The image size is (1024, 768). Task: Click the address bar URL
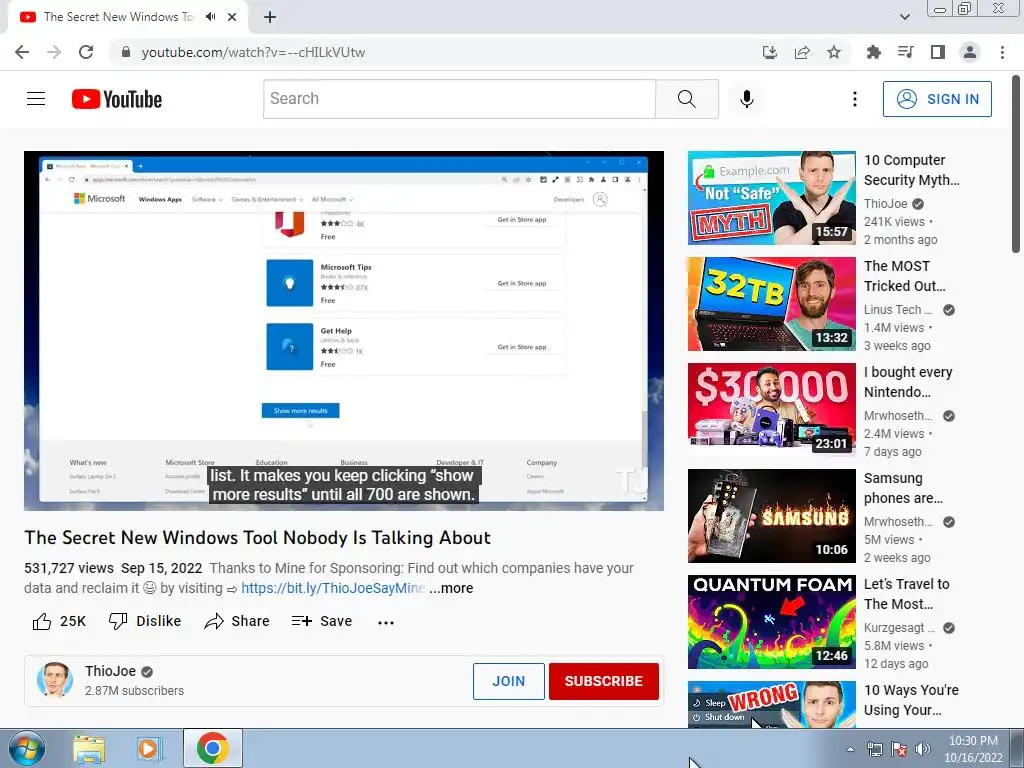click(253, 52)
